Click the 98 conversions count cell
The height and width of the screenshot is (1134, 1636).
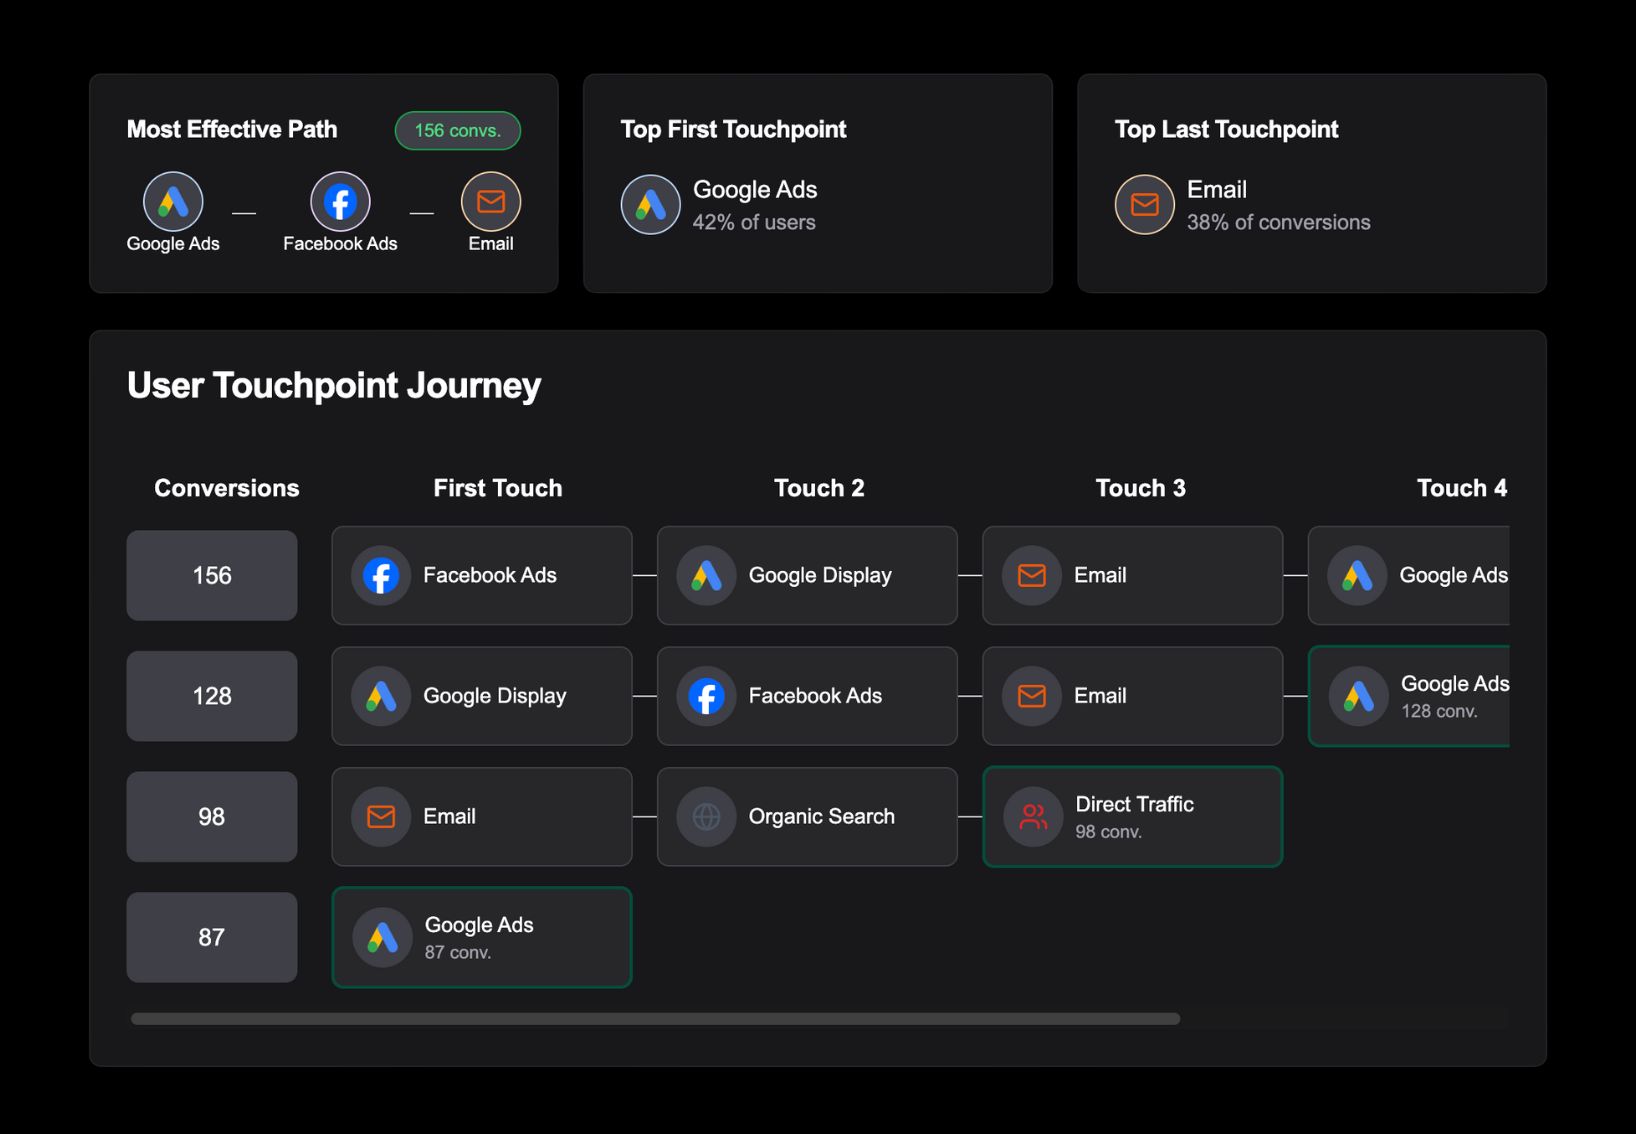[211, 817]
